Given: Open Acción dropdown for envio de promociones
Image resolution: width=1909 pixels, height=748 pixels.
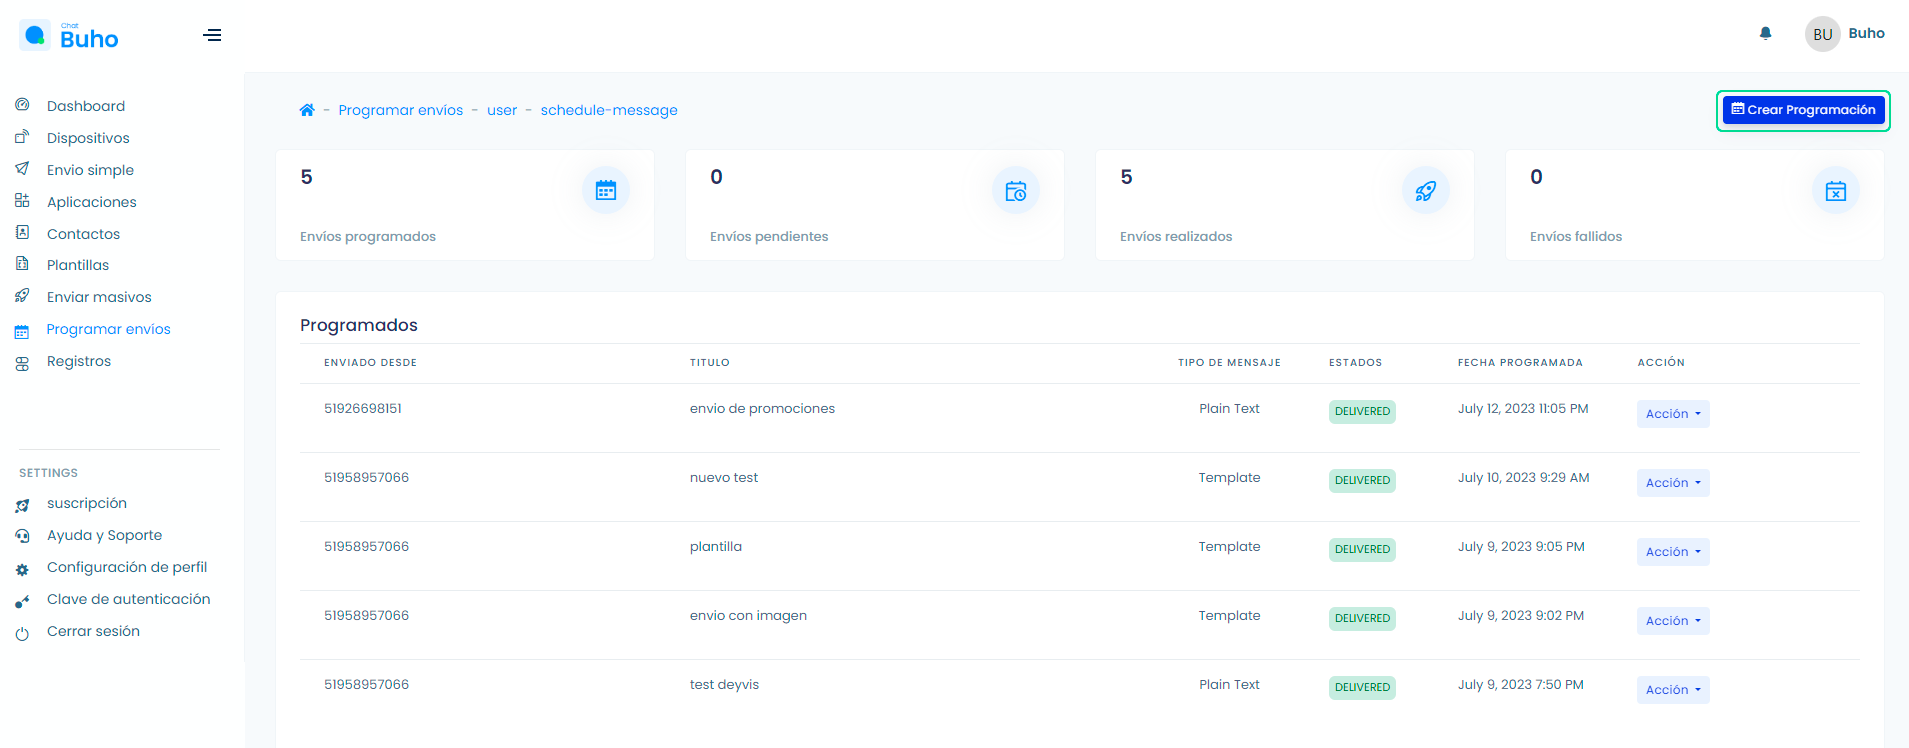Looking at the screenshot, I should tap(1673, 414).
